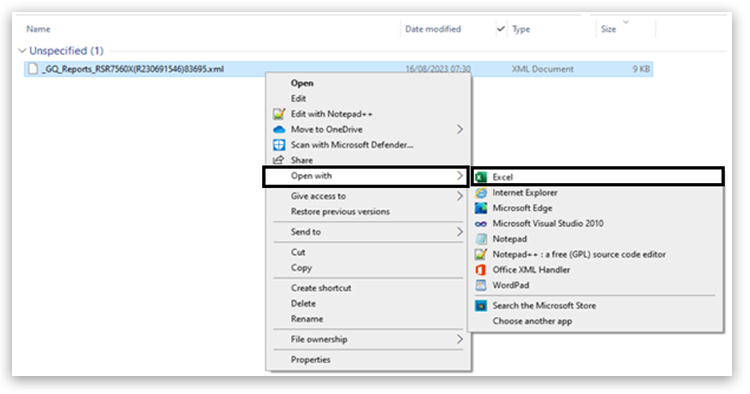750x394 pixels.
Task: Choose Open from the context menu
Action: (x=302, y=83)
